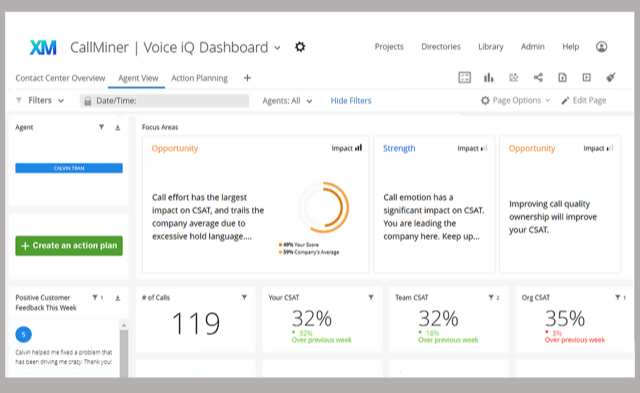
Task: Open dashboard settings gear icon
Action: coord(300,47)
